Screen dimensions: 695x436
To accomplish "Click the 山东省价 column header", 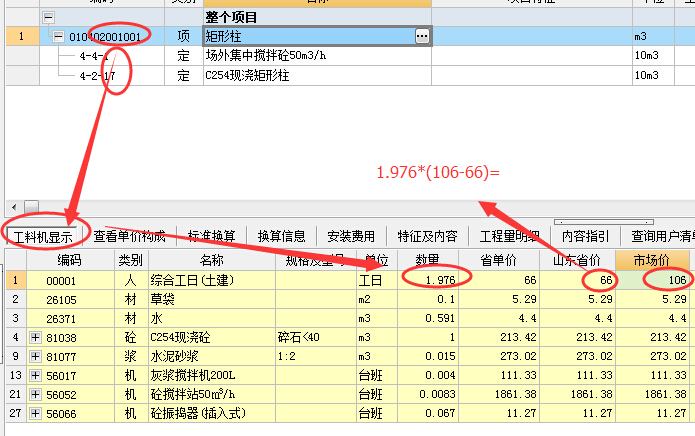I will (x=577, y=260).
